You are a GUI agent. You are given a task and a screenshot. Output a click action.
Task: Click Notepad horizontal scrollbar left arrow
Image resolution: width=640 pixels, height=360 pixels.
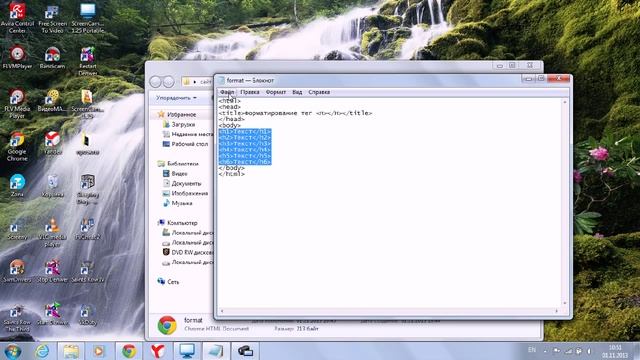coord(222,311)
